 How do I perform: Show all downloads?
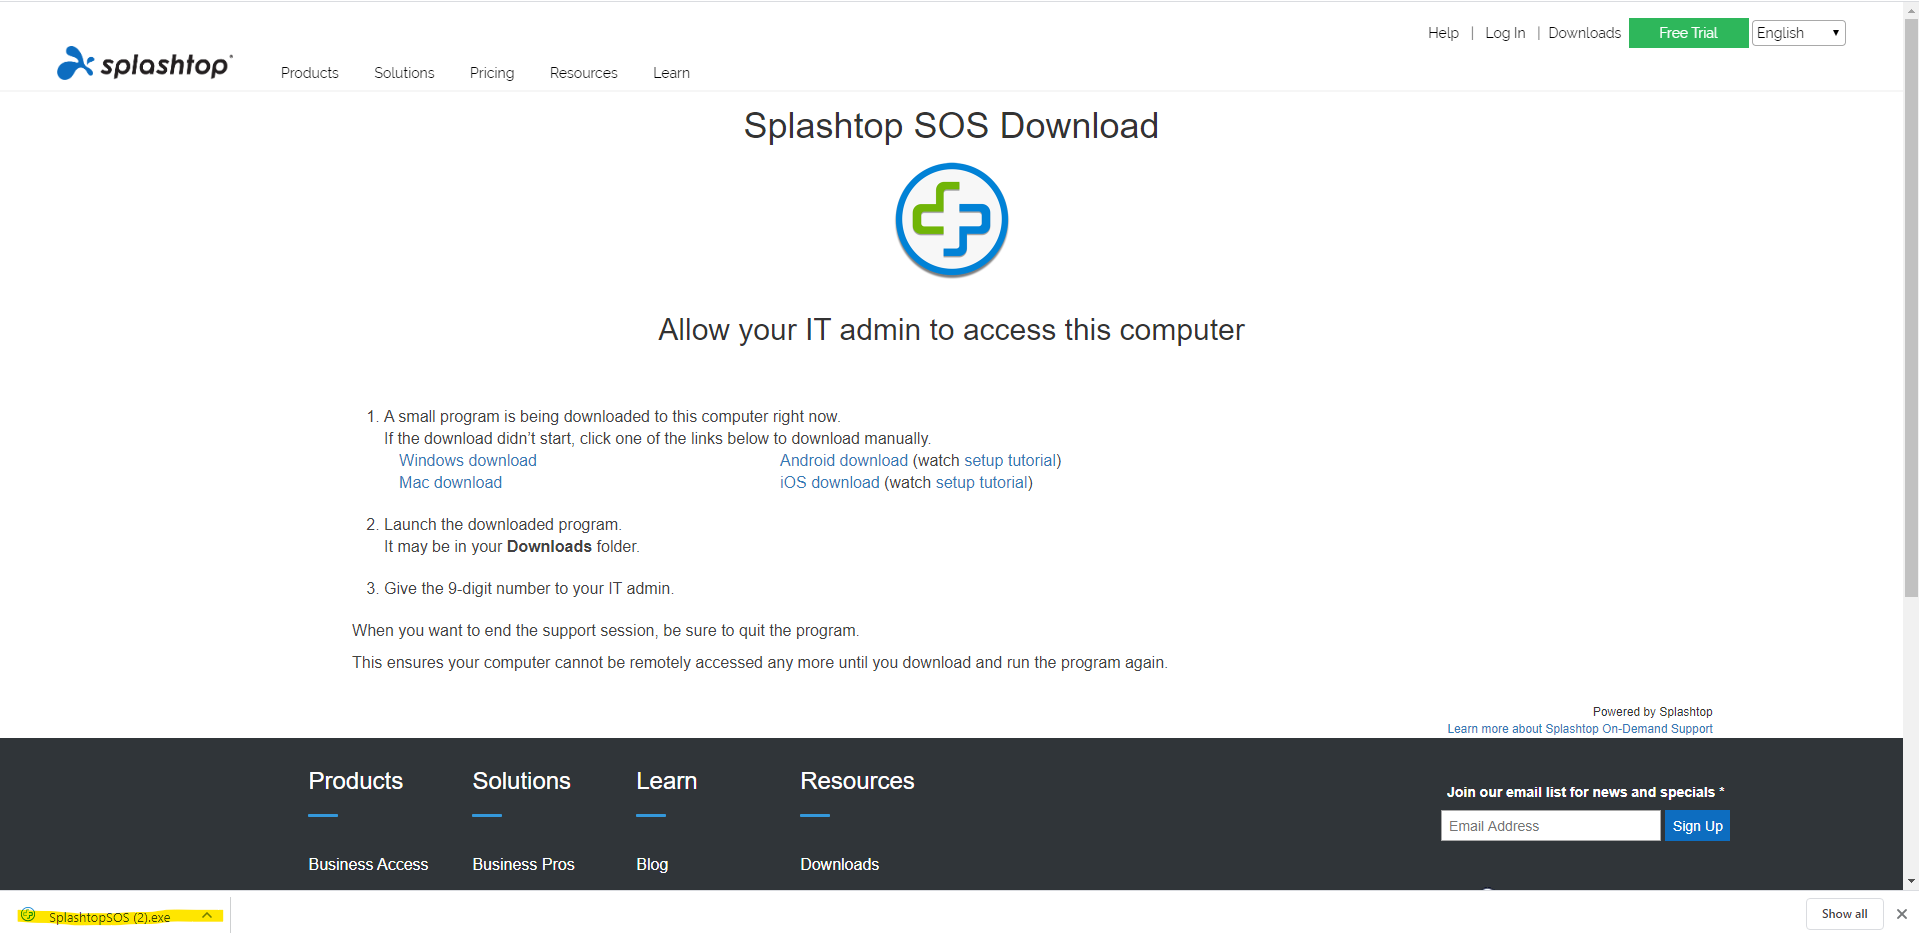click(x=1844, y=914)
